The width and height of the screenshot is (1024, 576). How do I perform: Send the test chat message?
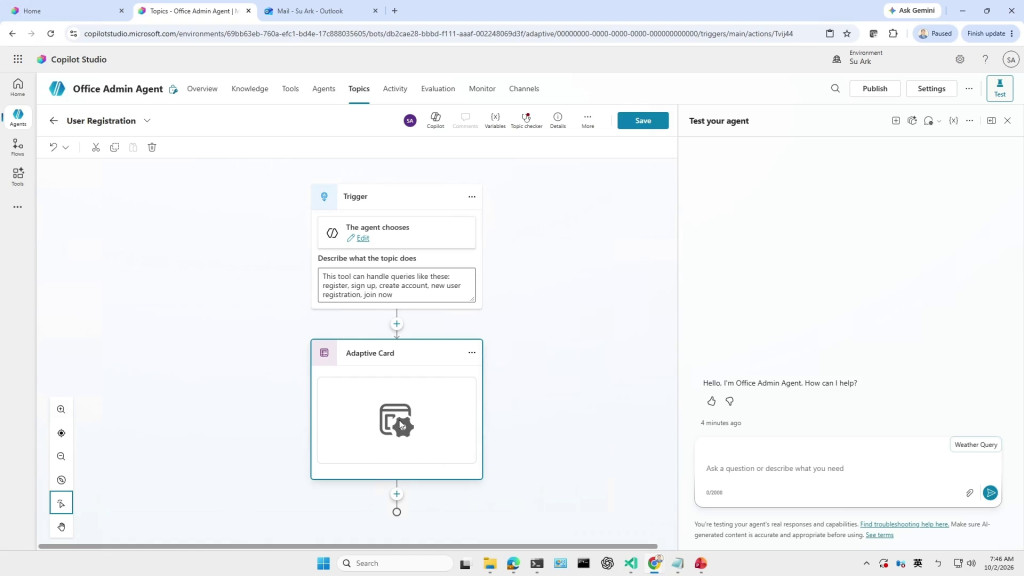point(990,493)
